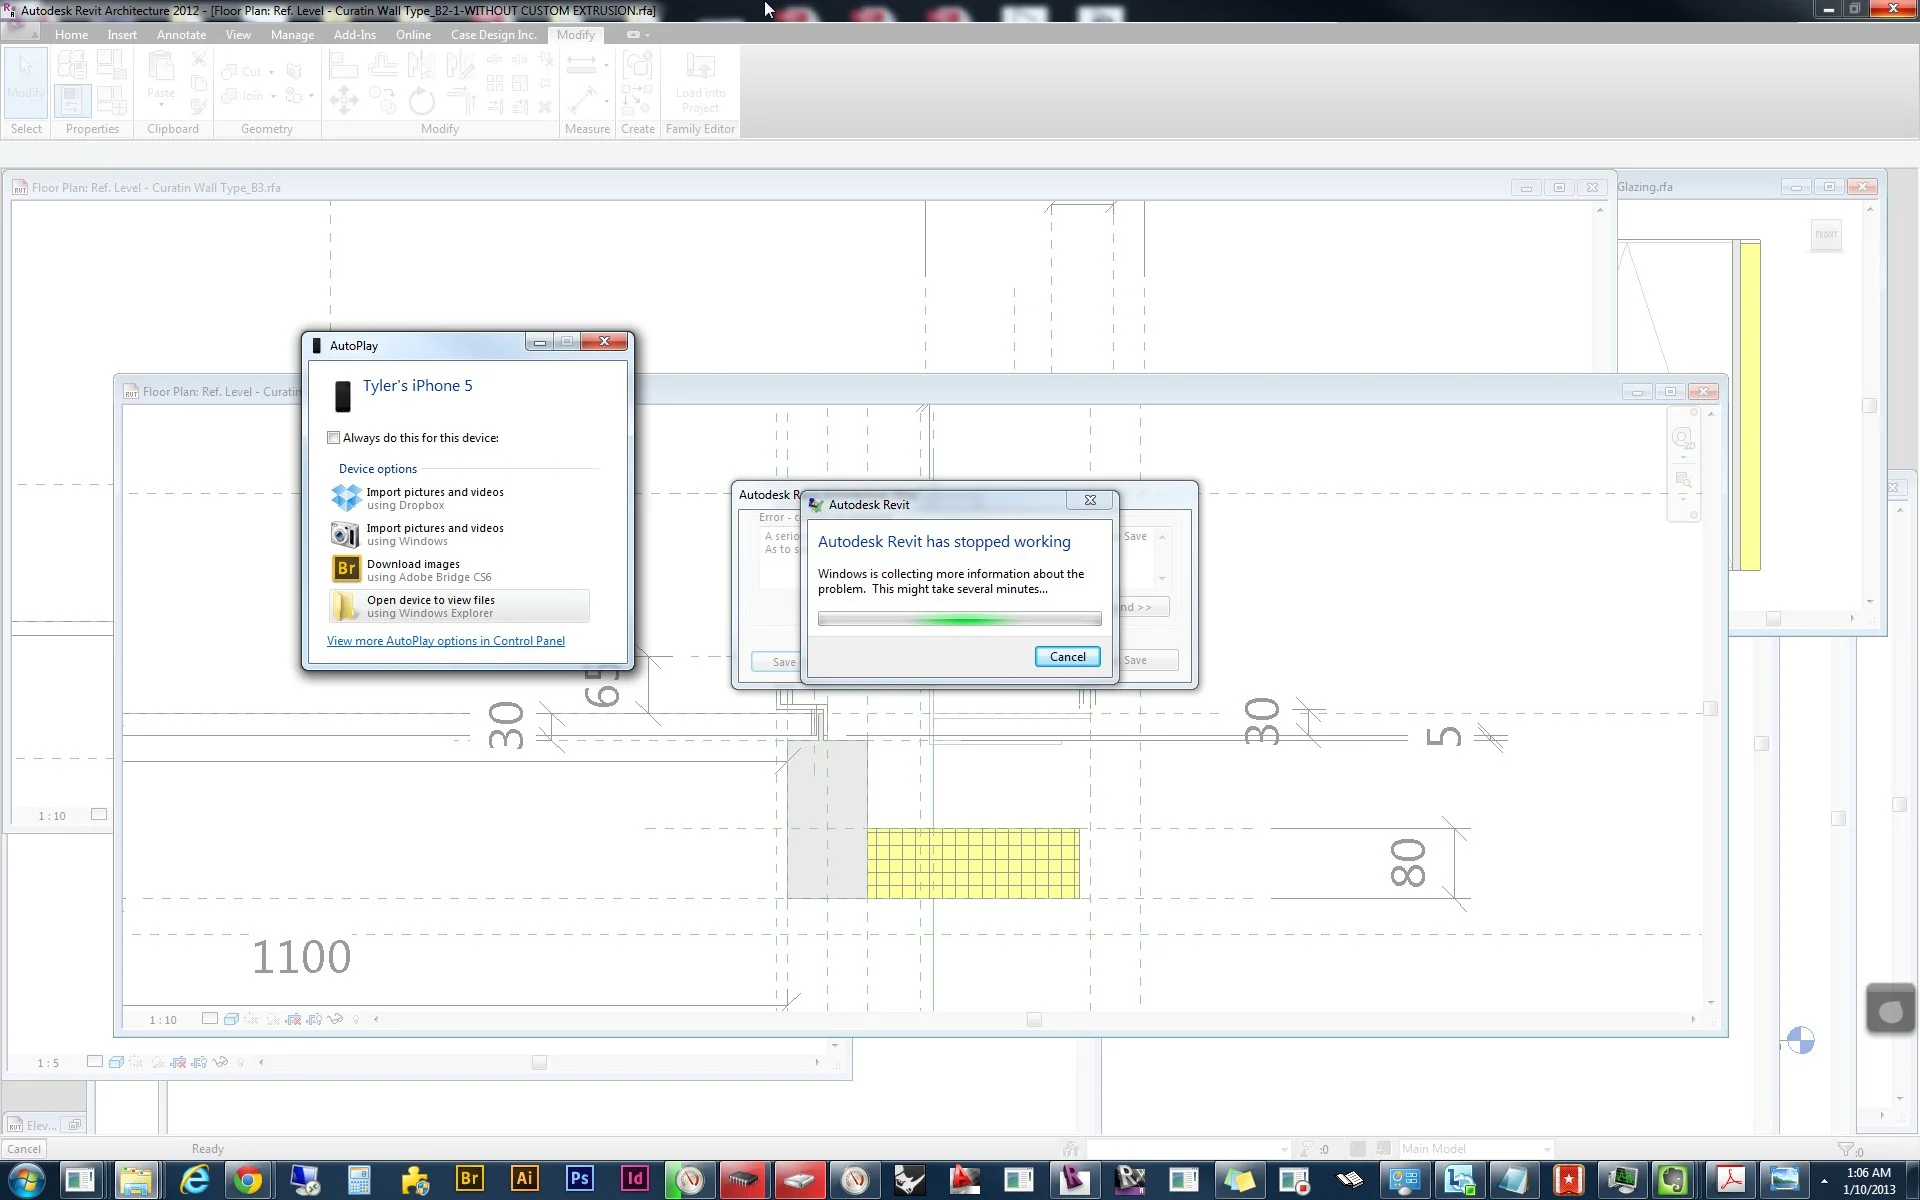Open the Home ribbon tab
The image size is (1920, 1200).
click(x=71, y=35)
